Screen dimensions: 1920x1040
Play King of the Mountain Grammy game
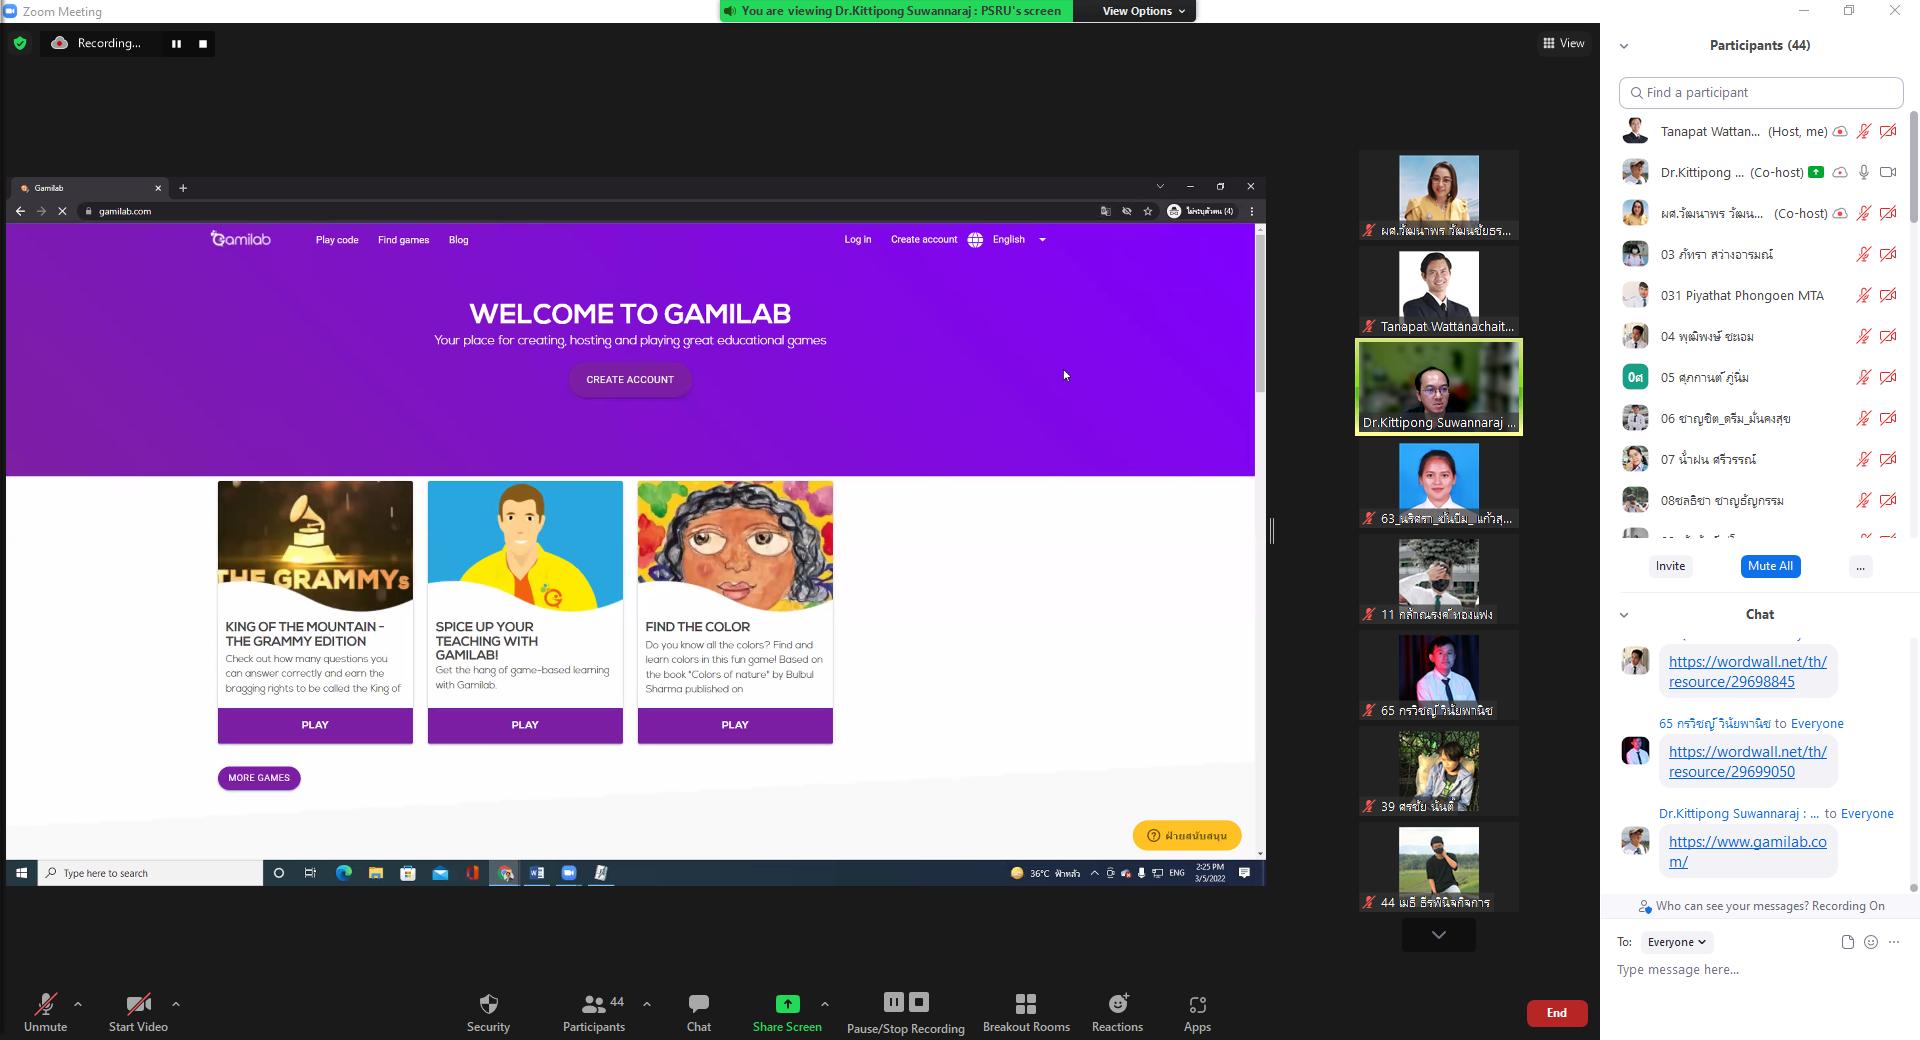(315, 725)
